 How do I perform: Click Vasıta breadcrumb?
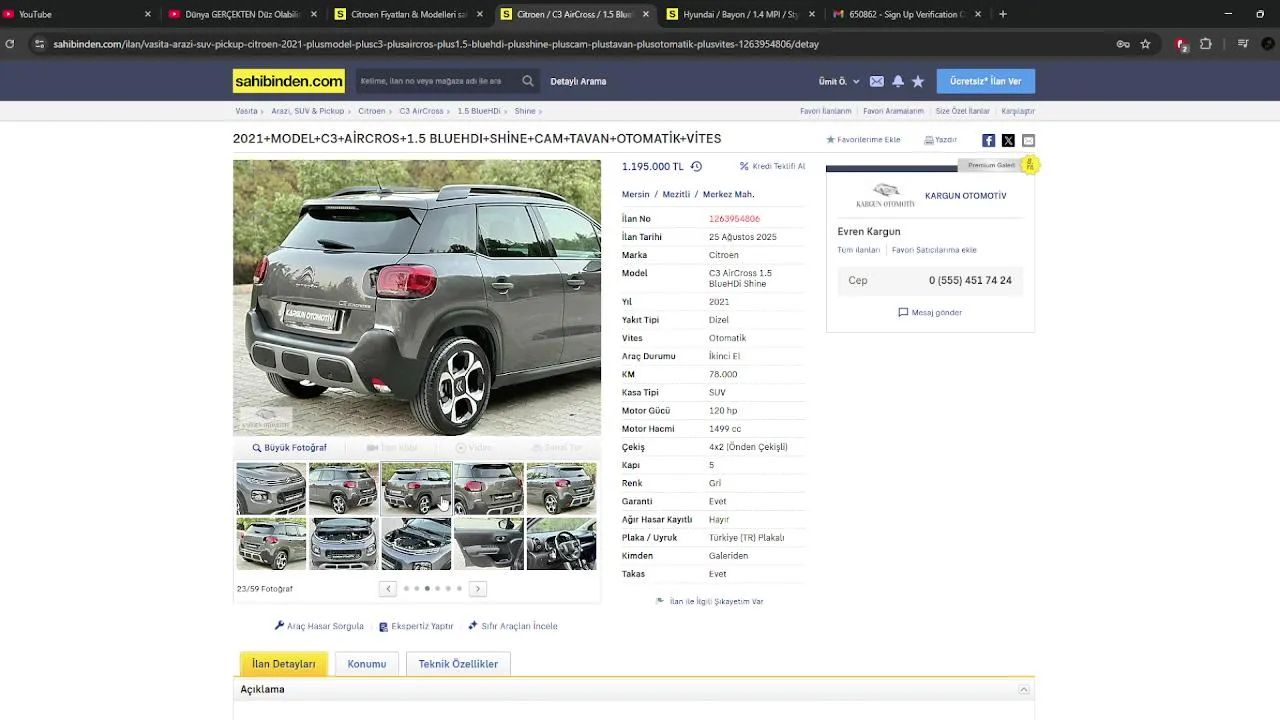[x=246, y=111]
